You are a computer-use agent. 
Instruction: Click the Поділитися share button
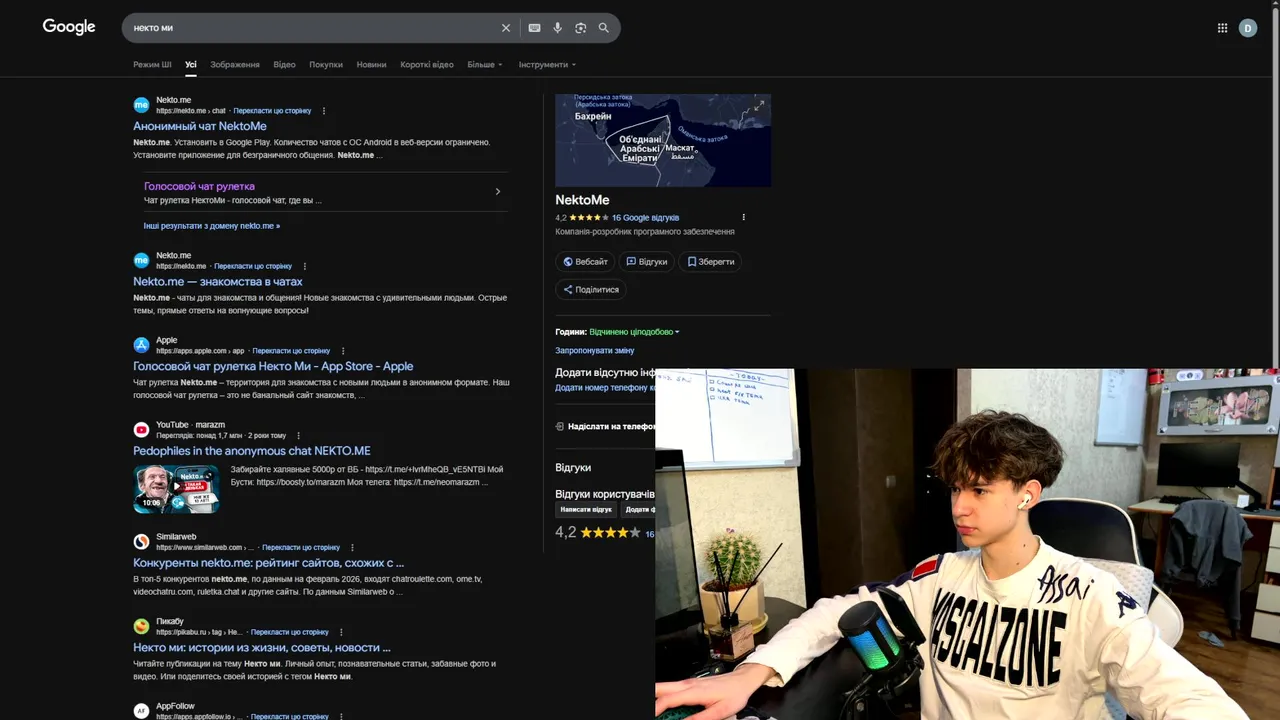coord(591,290)
